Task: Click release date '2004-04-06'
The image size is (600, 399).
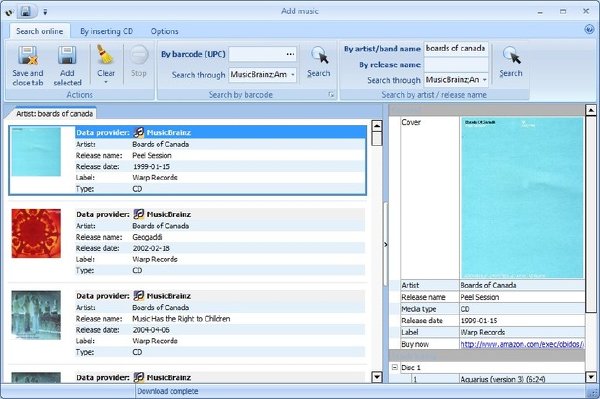Action: (x=151, y=330)
